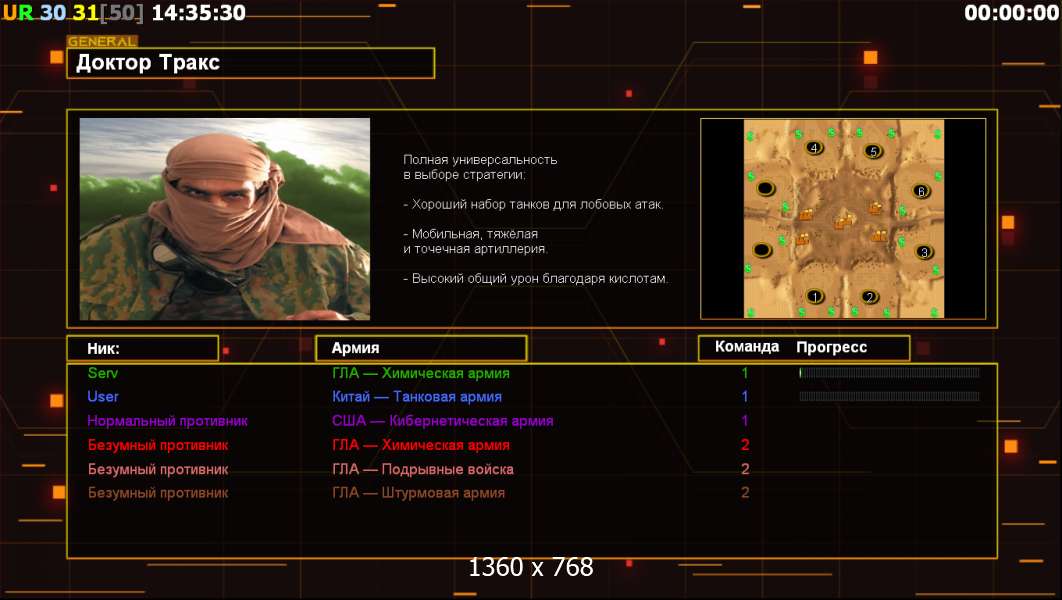This screenshot has height=600, width=1062.
Task: Select Безумный противник with Подрывные войска army
Action: [158, 469]
